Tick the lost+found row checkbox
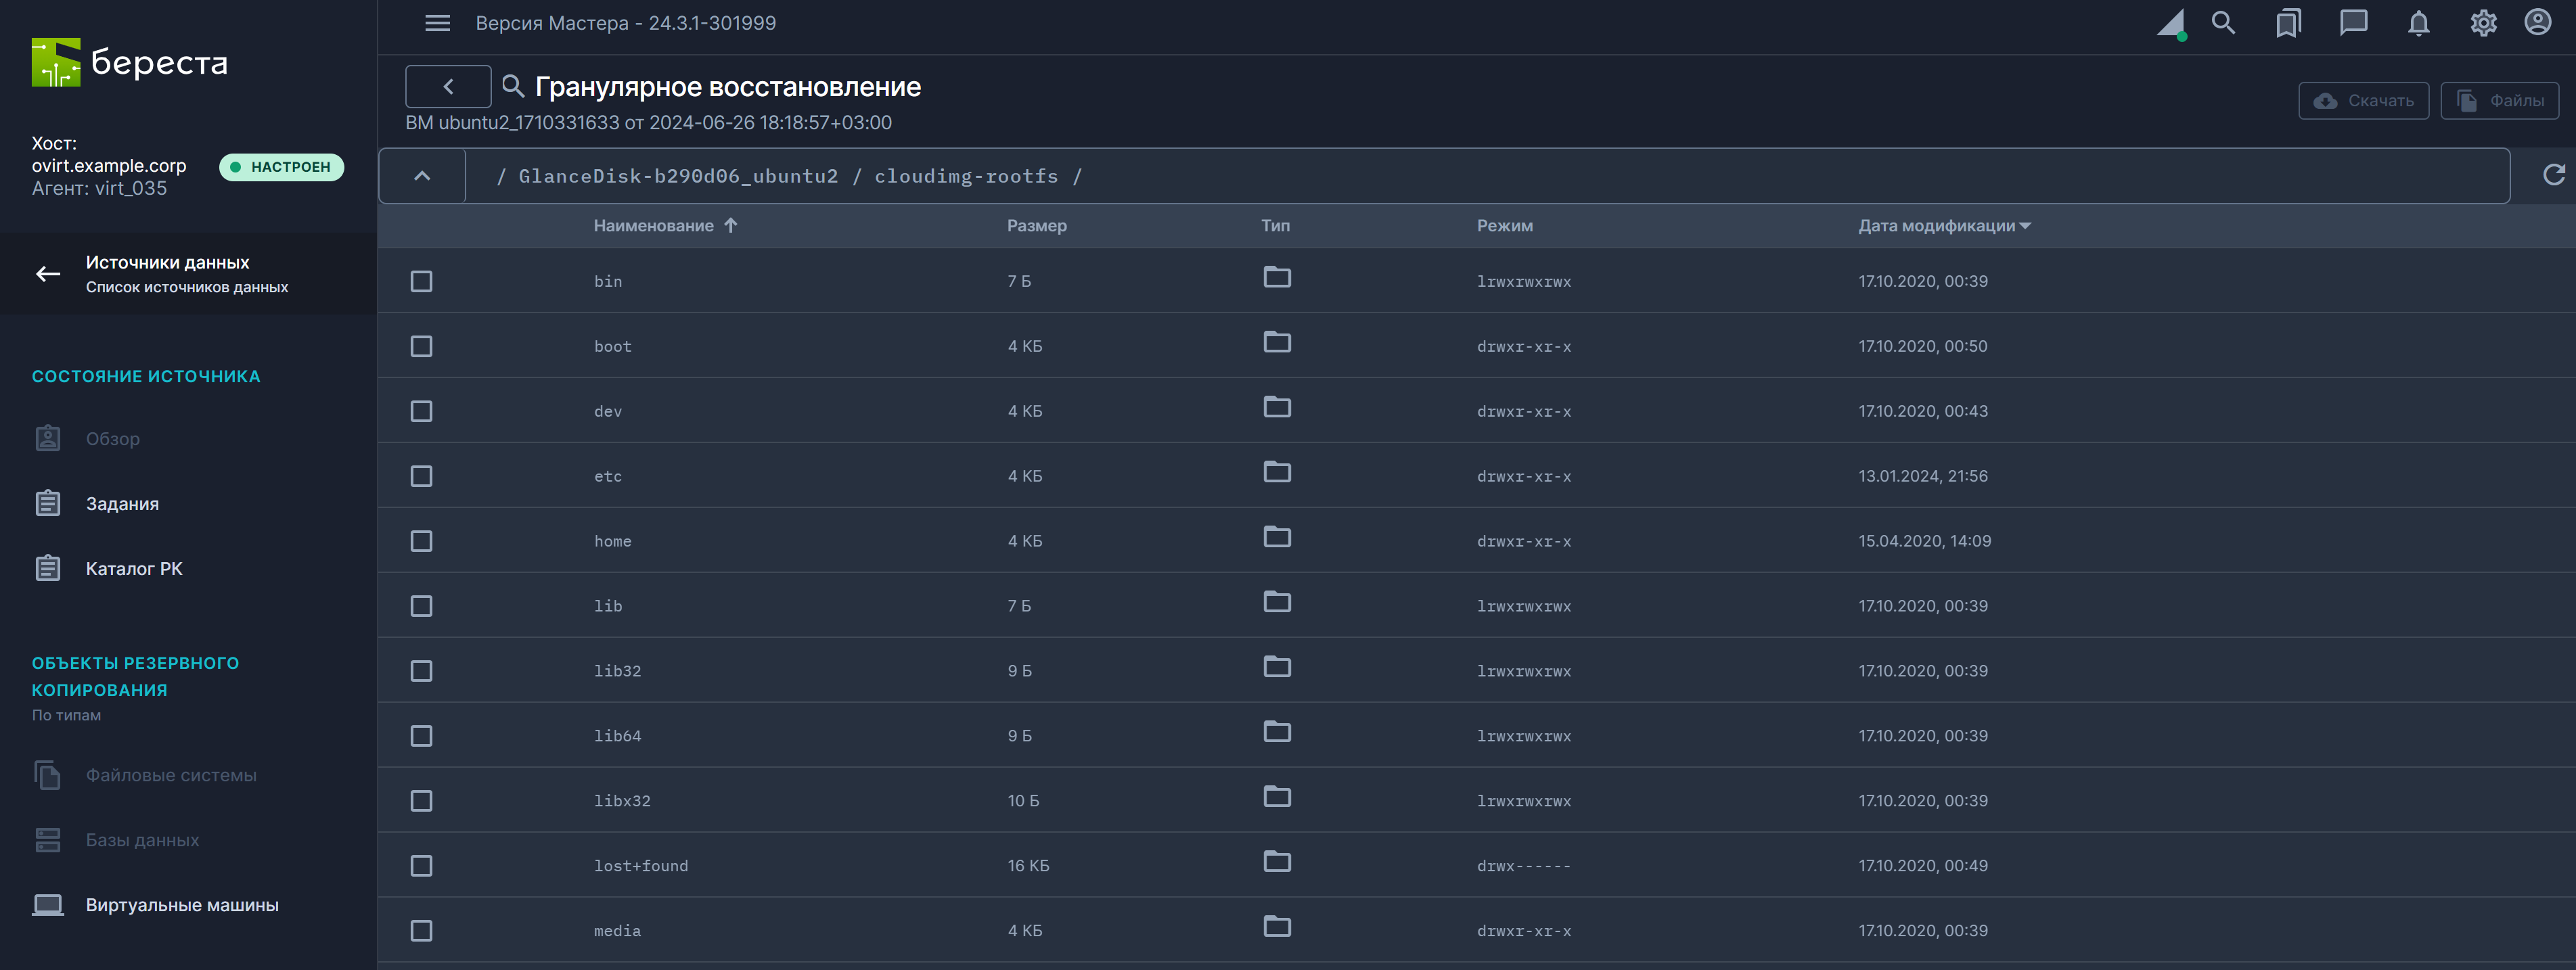The width and height of the screenshot is (2576, 970). (422, 866)
